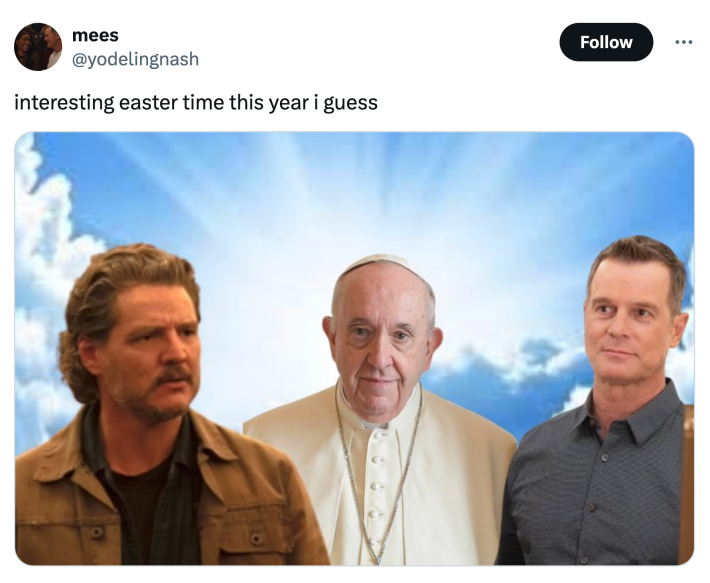
Task: Click the white skullcap in the photo
Action: coord(377,264)
